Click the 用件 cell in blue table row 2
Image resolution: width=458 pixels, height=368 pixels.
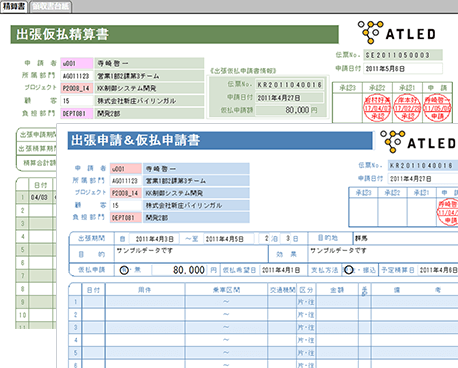pos(145,315)
